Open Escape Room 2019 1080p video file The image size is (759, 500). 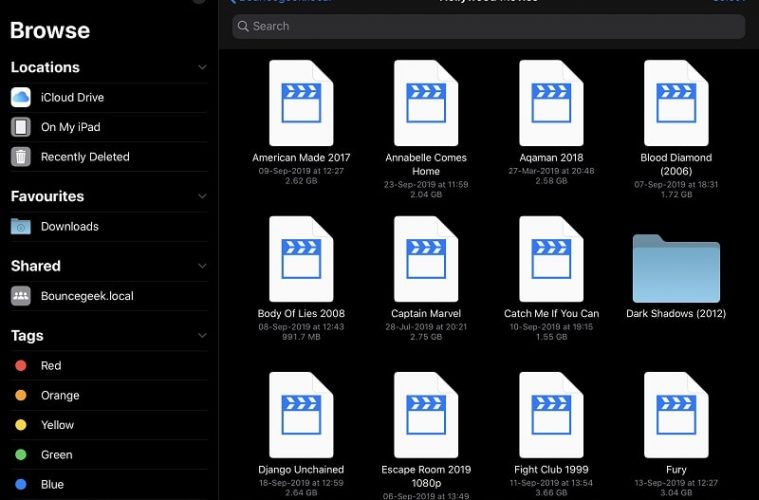point(426,415)
